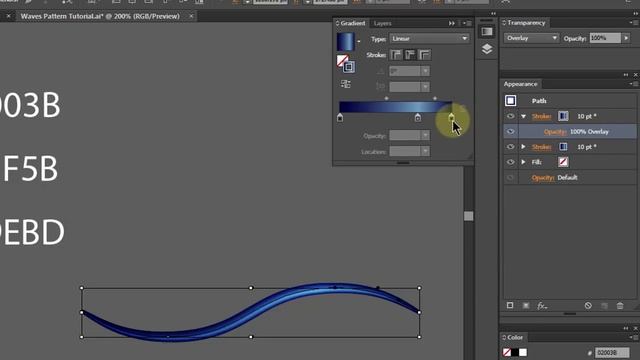Click the Path thumbnail in Appearance panel
This screenshot has height=360, width=640.
click(x=511, y=100)
